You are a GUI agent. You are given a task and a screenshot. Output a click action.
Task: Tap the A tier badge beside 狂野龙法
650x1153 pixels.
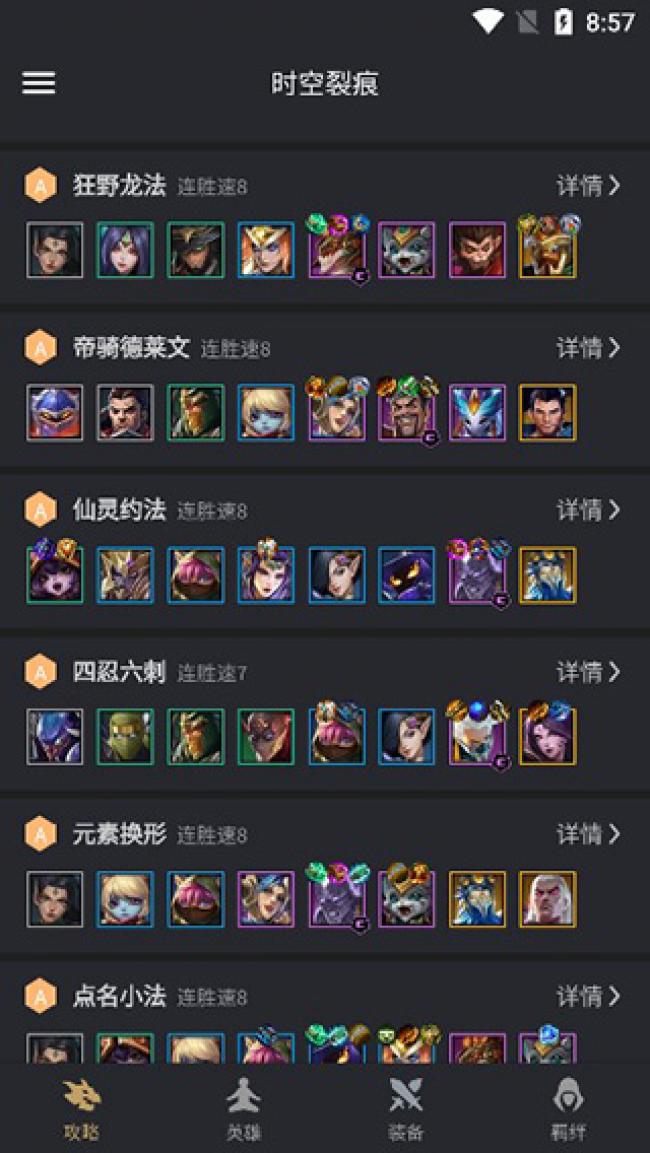coord(40,186)
